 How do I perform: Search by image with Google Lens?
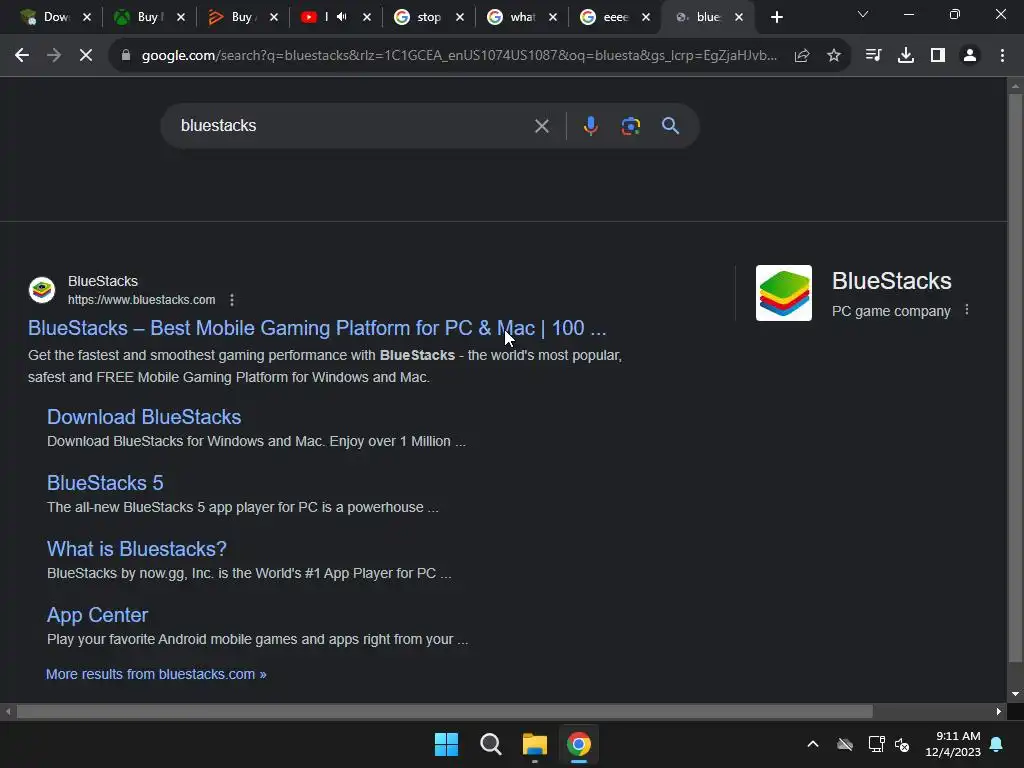tap(631, 126)
